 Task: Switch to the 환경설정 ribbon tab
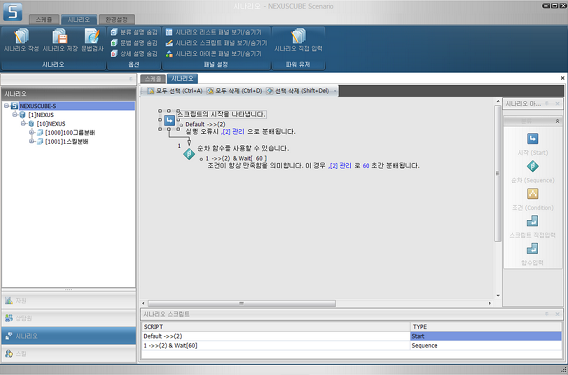click(x=117, y=20)
